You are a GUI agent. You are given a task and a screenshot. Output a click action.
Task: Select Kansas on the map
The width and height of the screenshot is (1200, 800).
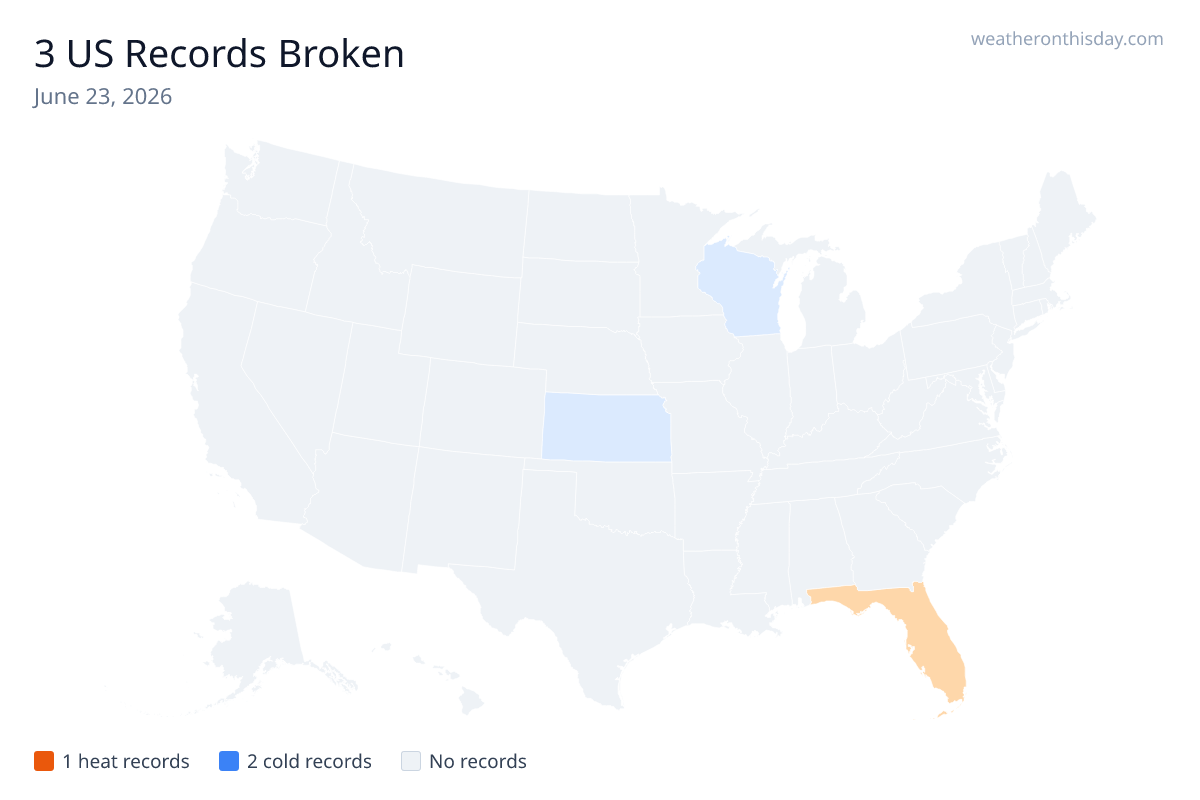[606, 427]
